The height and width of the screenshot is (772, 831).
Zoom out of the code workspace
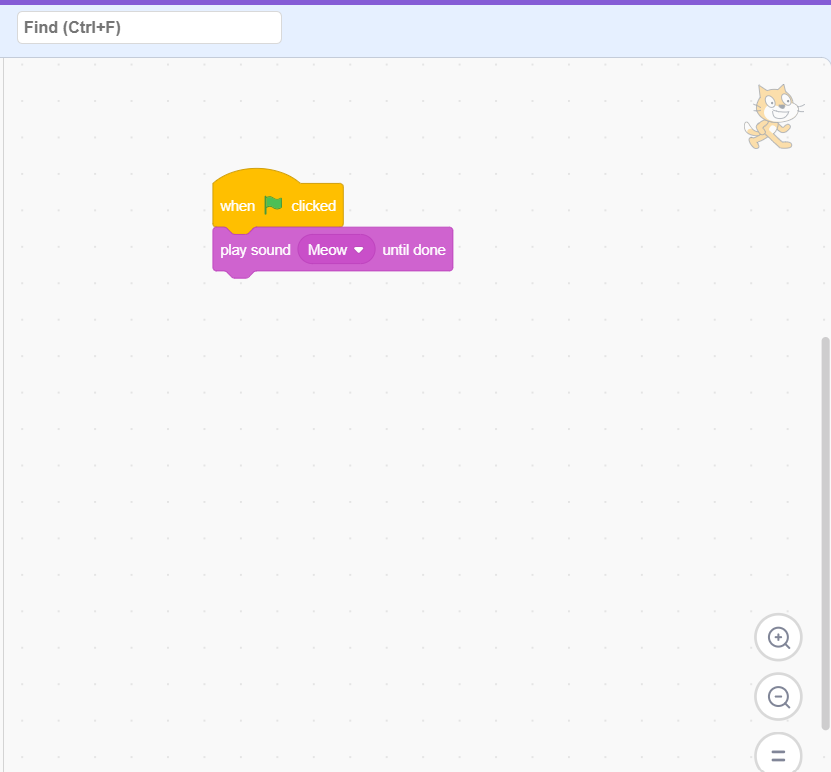click(778, 697)
